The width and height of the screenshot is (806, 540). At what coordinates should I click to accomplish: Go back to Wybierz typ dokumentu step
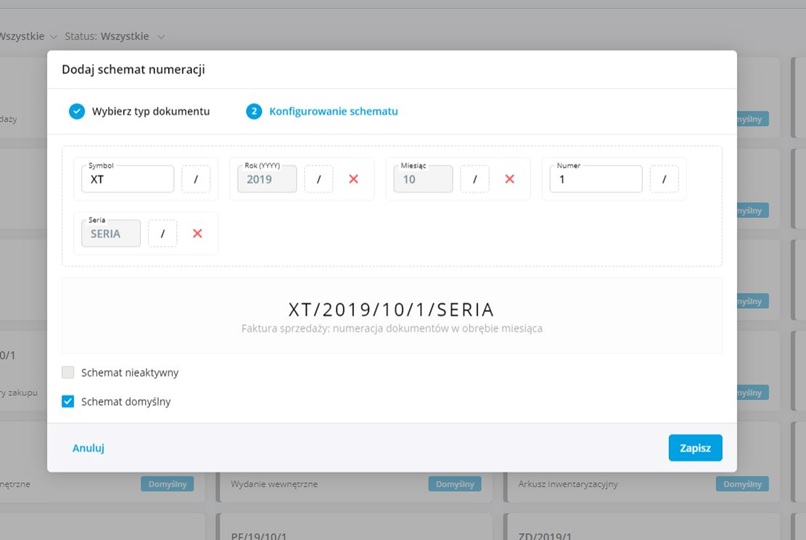coord(150,111)
